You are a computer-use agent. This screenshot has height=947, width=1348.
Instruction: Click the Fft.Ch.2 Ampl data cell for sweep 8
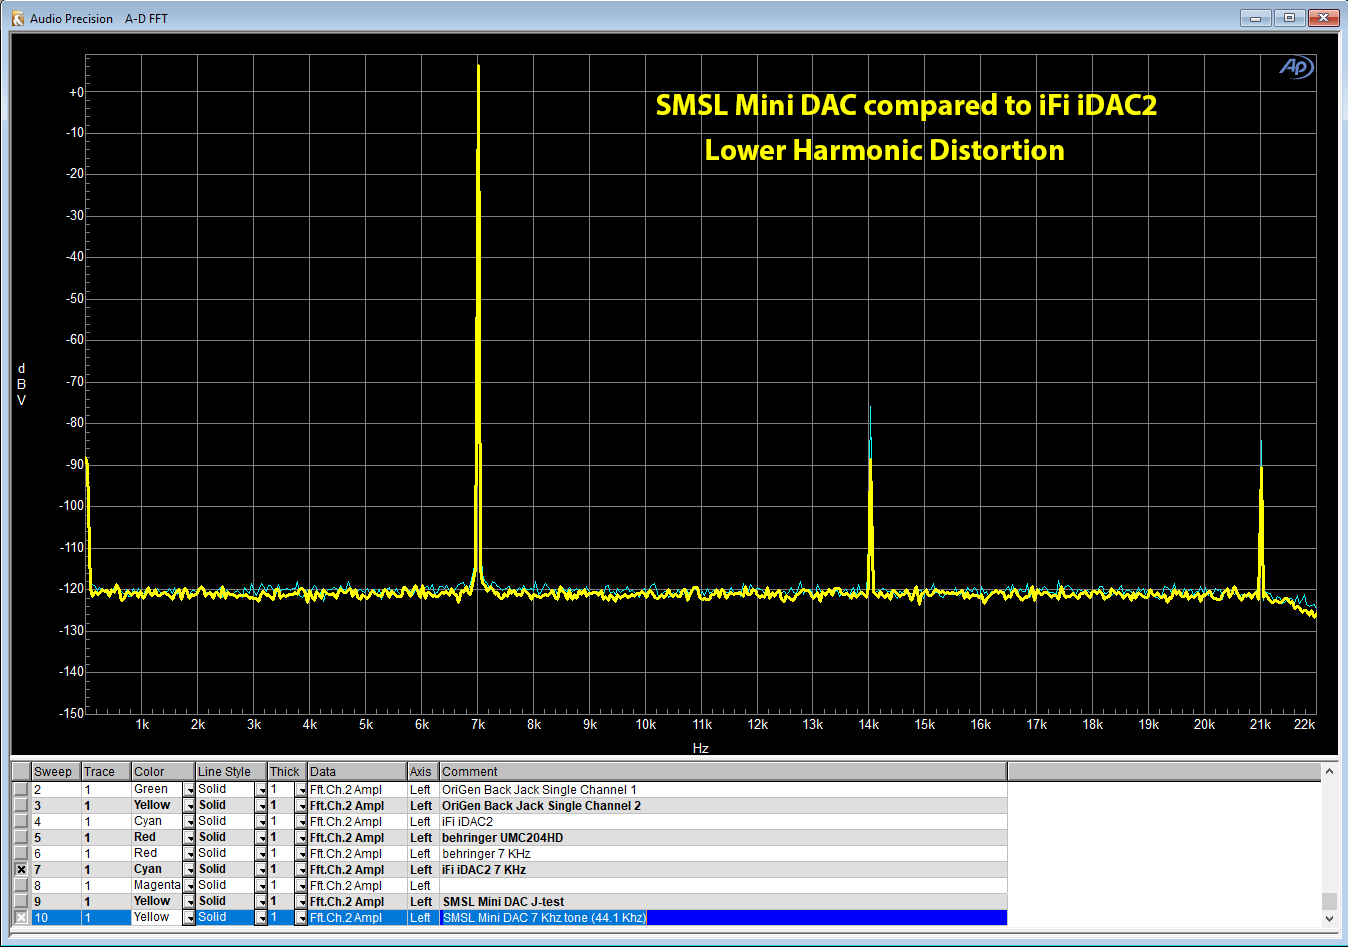pos(357,886)
